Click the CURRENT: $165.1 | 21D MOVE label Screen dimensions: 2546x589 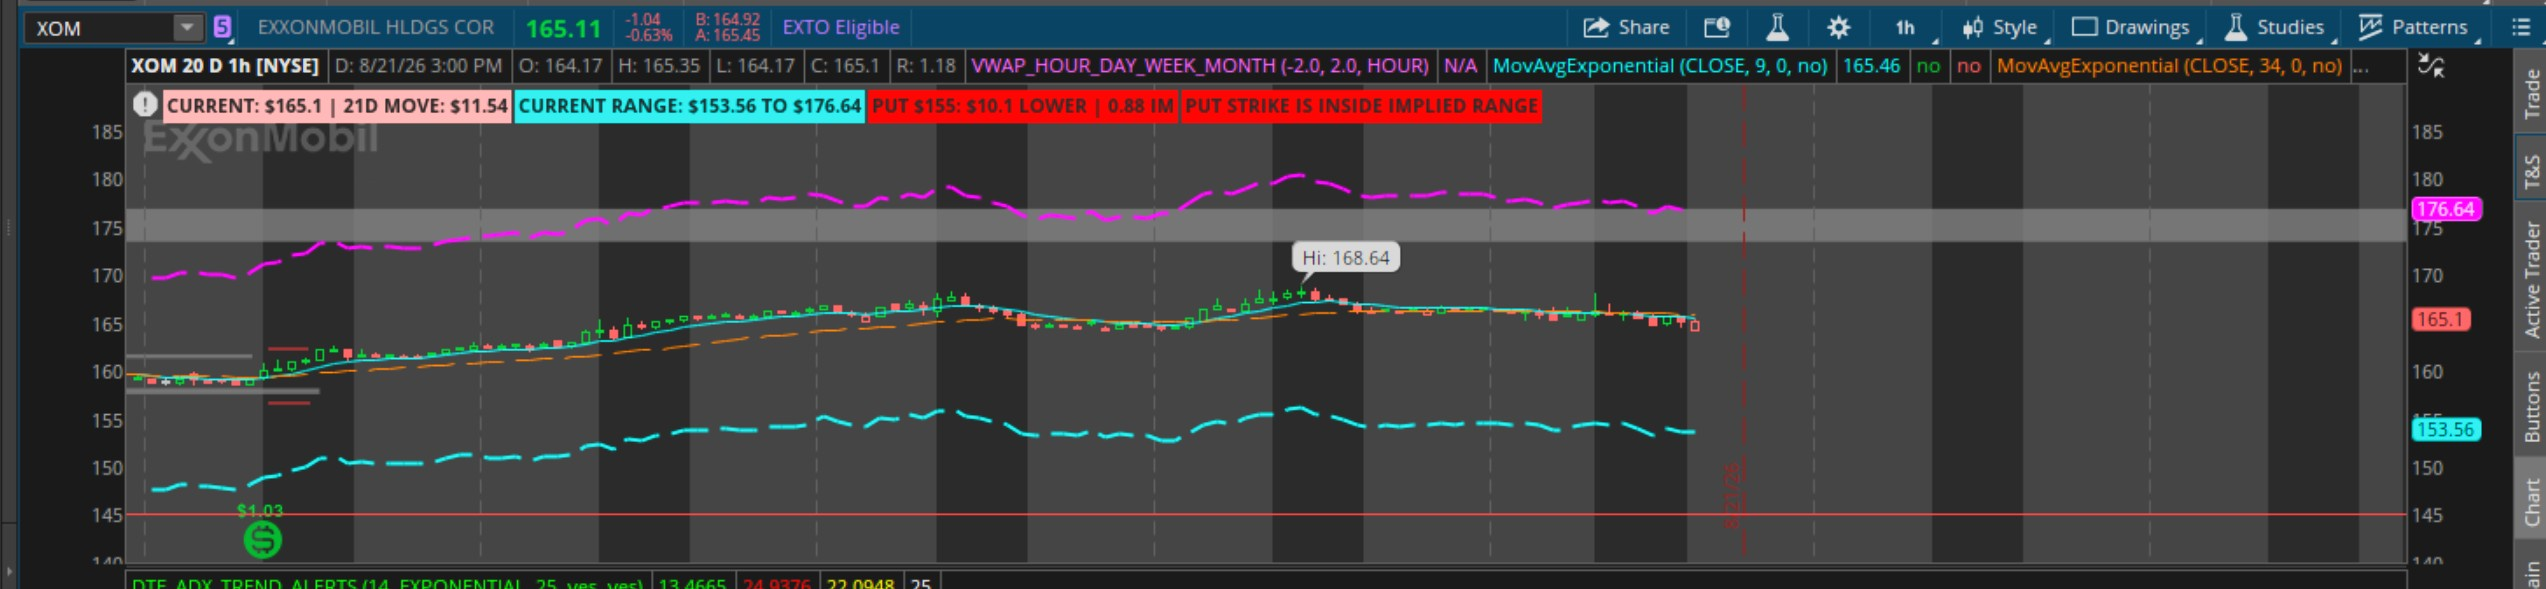tap(337, 105)
